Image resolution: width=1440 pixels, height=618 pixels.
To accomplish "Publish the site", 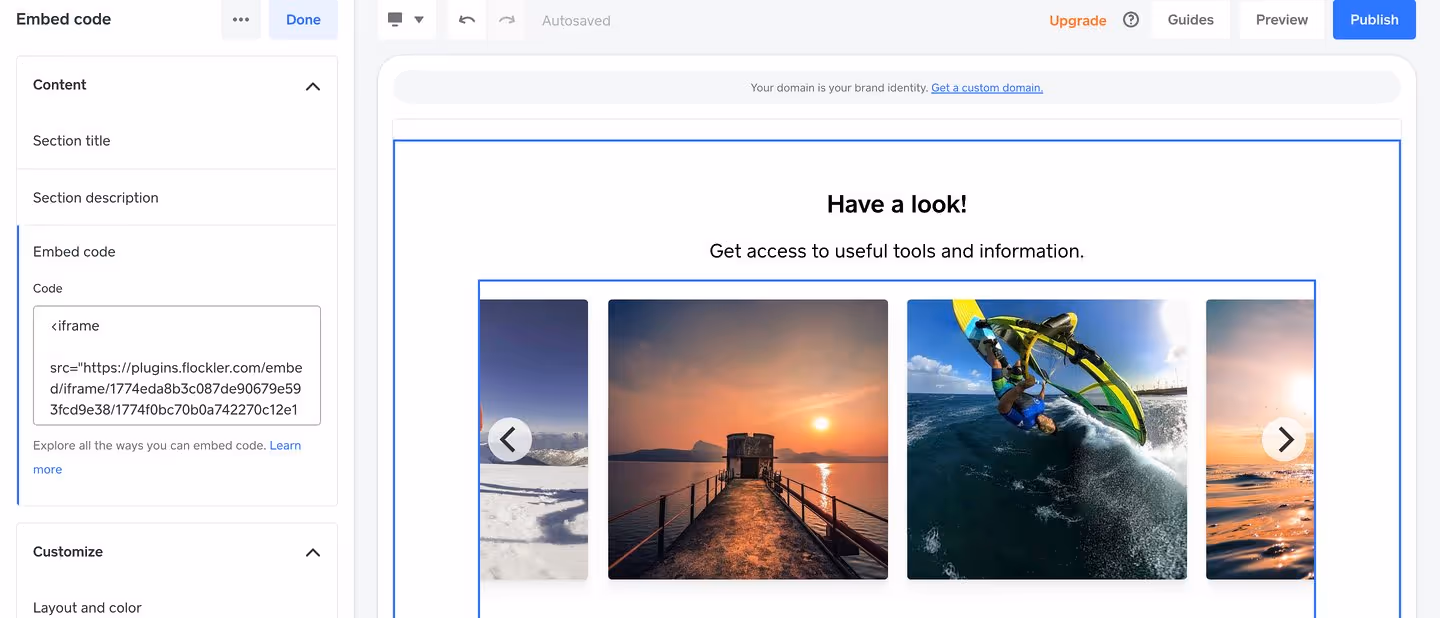I will point(1374,20).
